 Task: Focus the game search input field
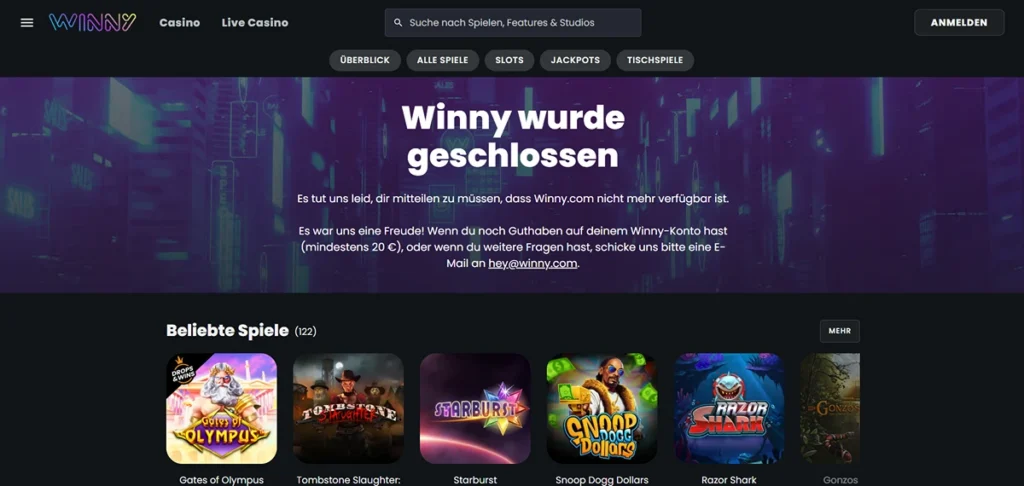[513, 23]
